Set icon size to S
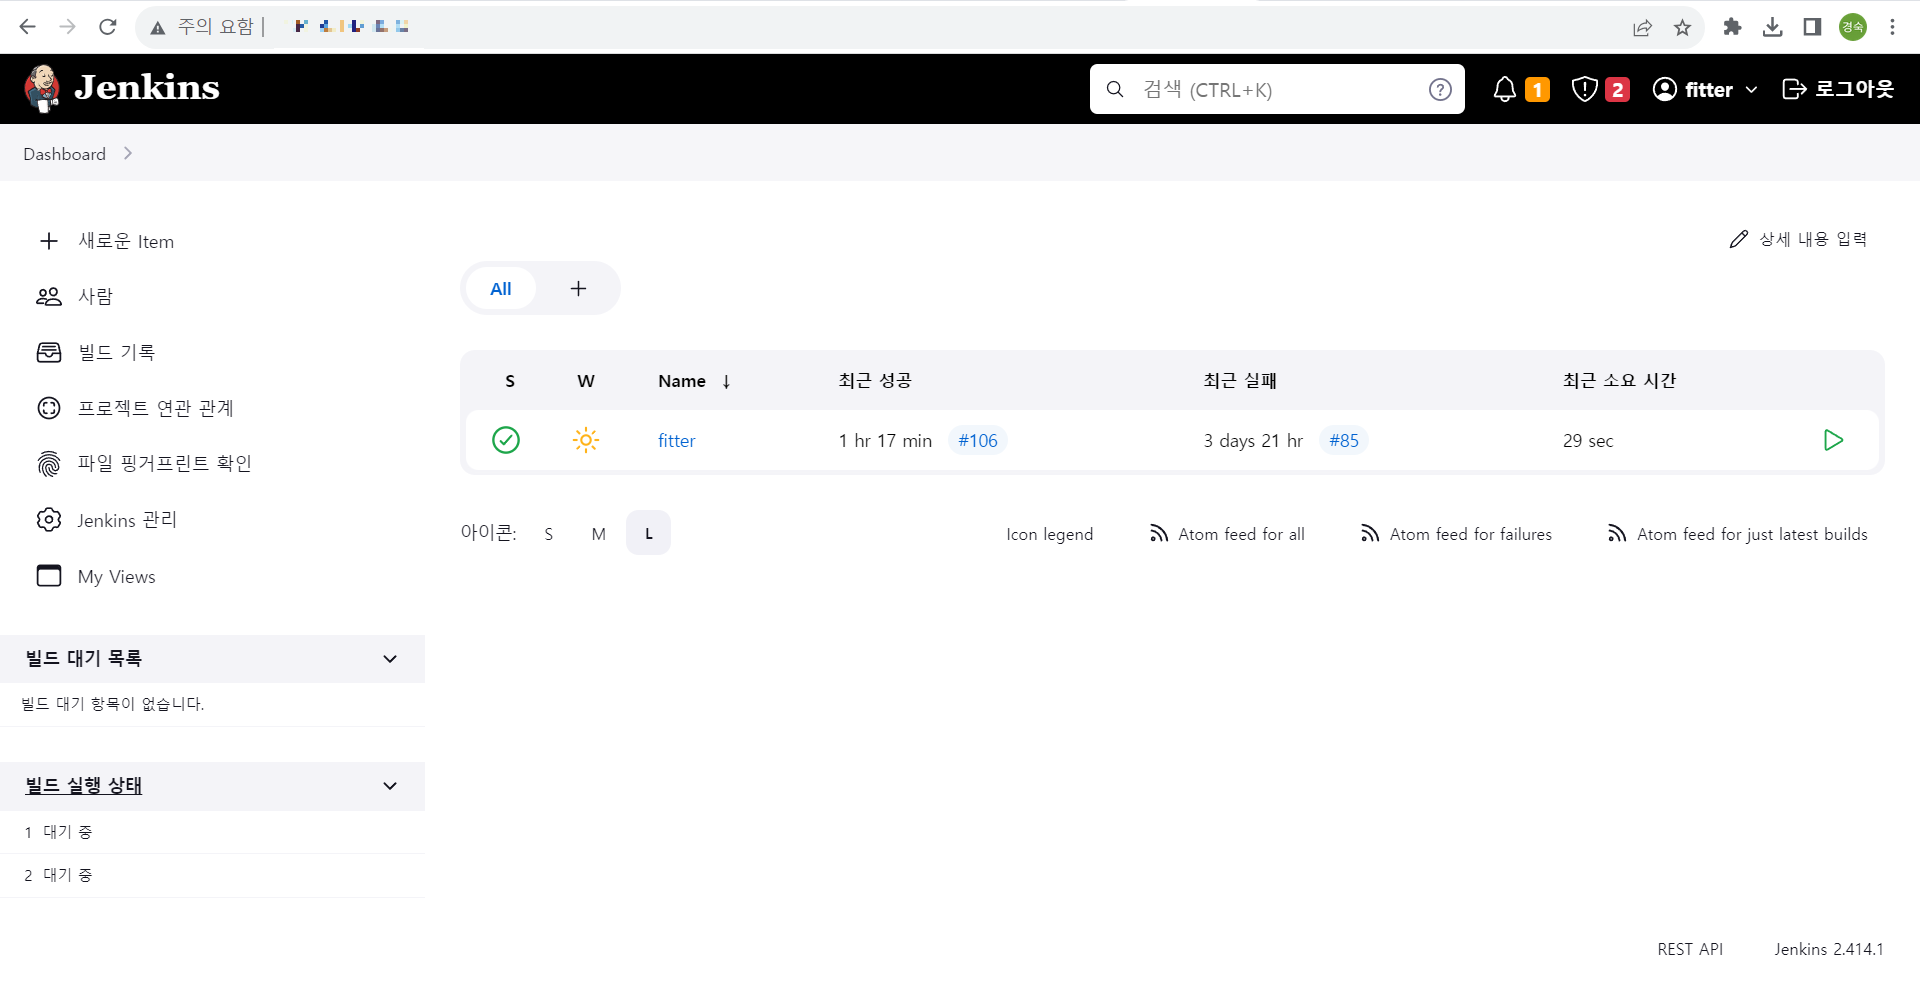The height and width of the screenshot is (988, 1920). (x=549, y=534)
